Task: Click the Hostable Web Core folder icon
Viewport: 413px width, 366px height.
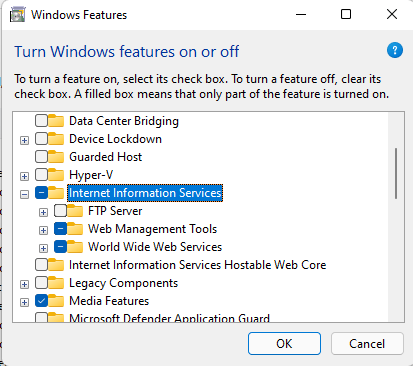Action: (56, 265)
